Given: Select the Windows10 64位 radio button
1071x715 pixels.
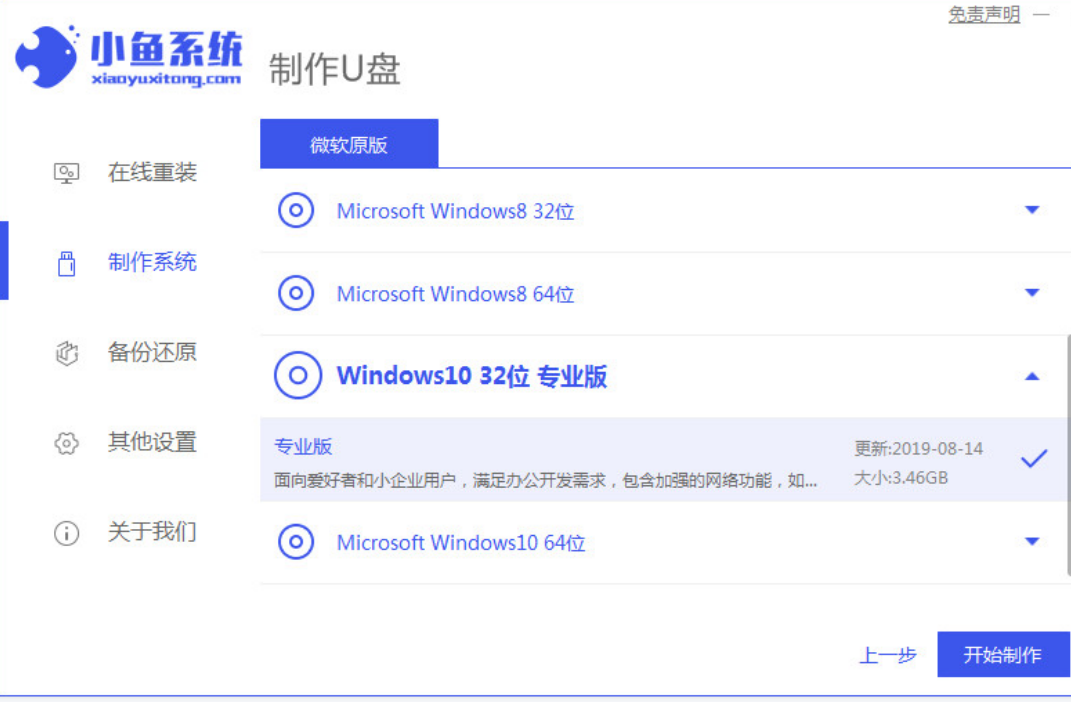Looking at the screenshot, I should [296, 542].
